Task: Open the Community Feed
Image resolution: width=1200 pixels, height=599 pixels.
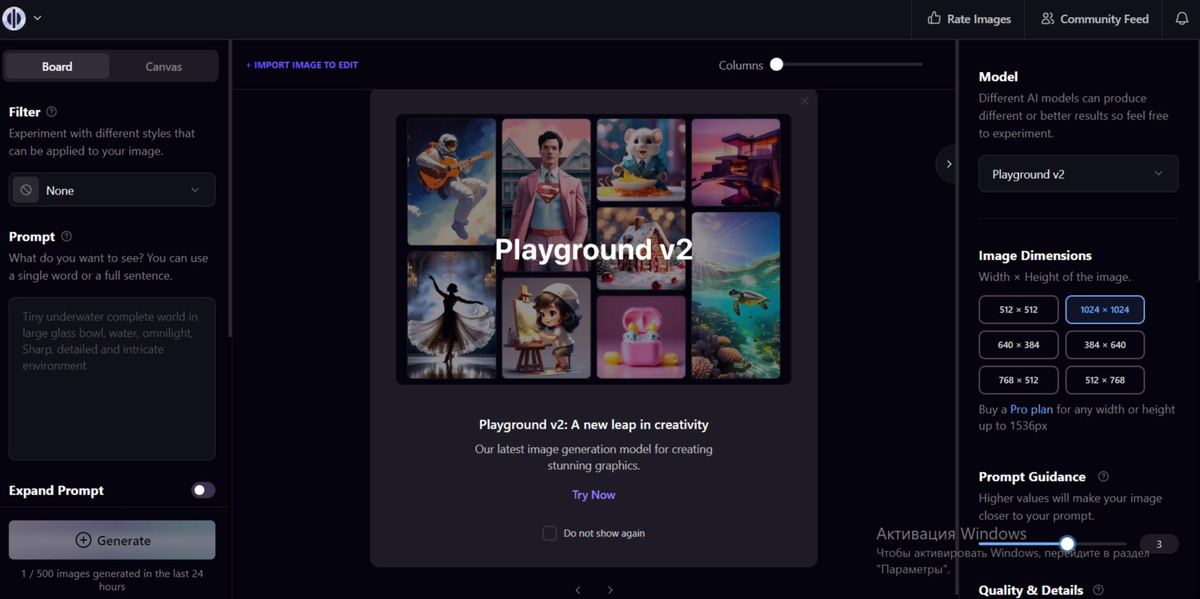Action: (1094, 19)
